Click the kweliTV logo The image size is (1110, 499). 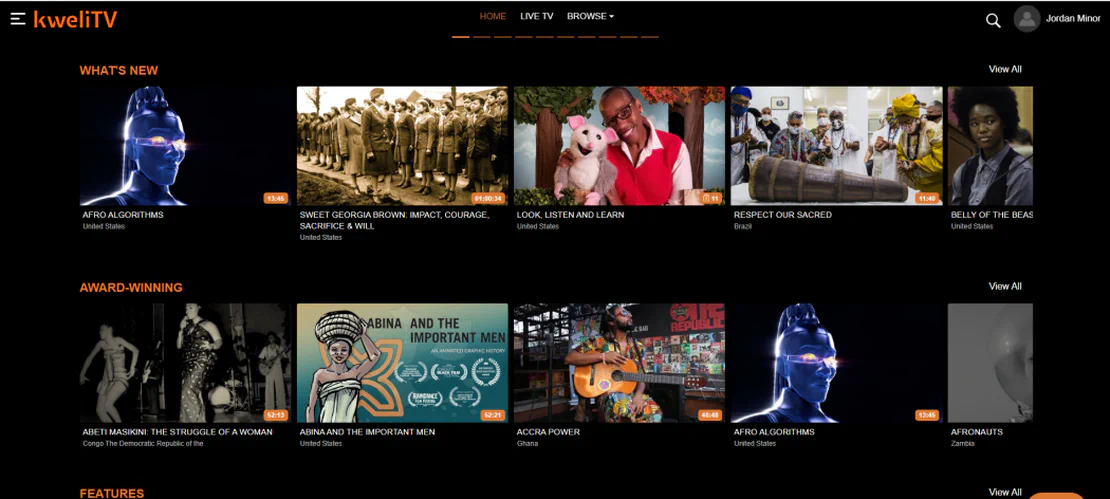(75, 19)
